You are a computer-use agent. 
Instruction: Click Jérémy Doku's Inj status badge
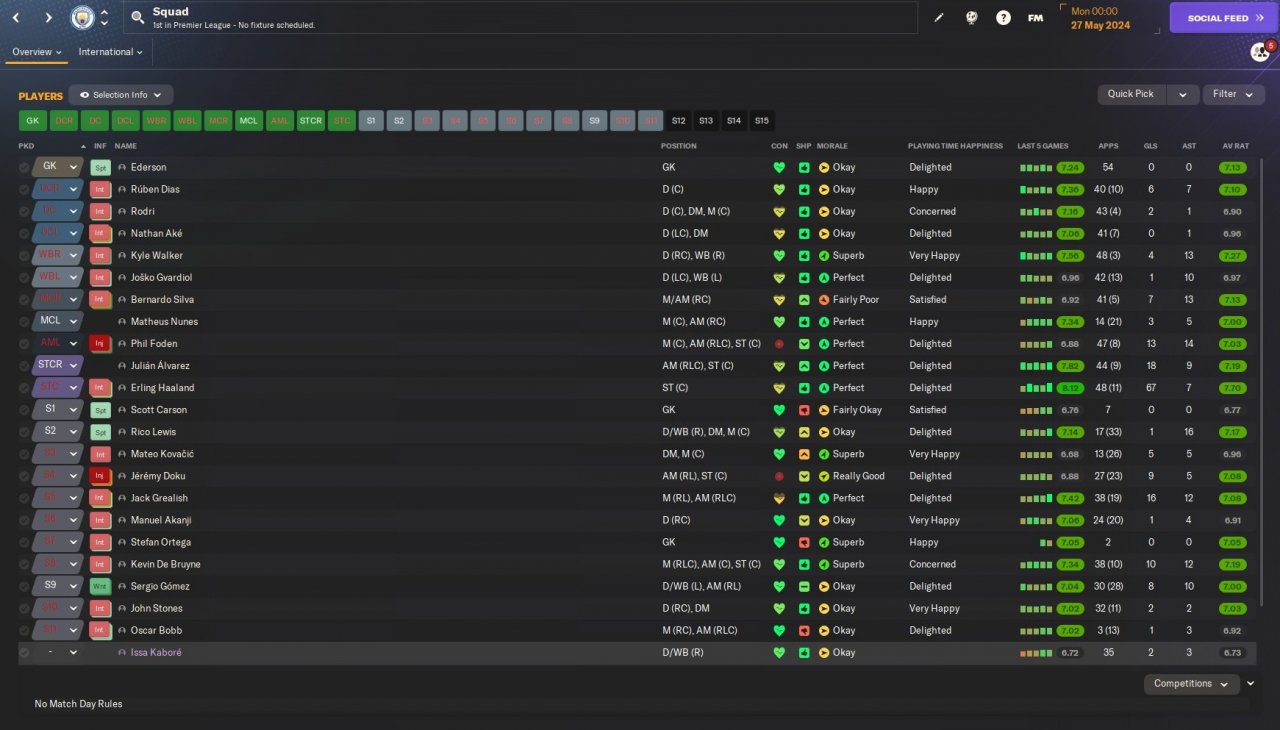[100, 476]
